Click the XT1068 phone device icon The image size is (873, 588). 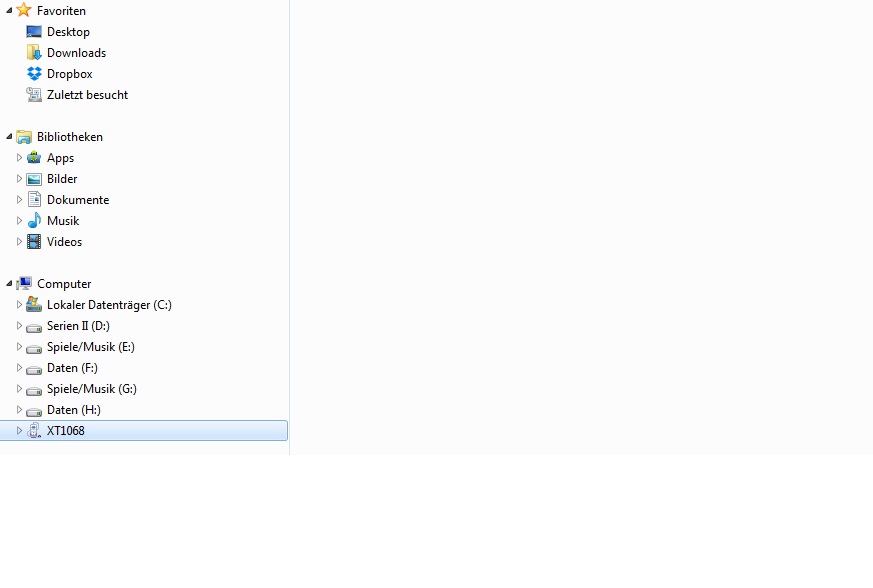[x=34, y=430]
